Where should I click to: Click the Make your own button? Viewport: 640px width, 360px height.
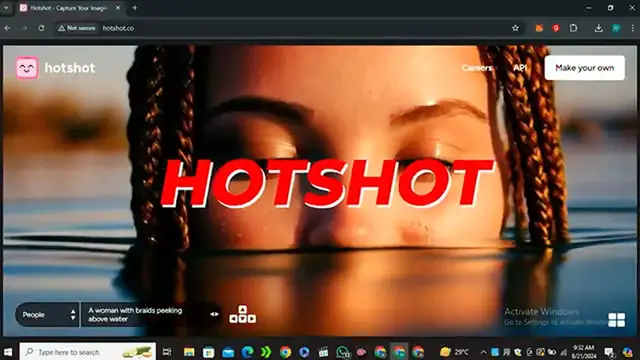click(x=584, y=68)
